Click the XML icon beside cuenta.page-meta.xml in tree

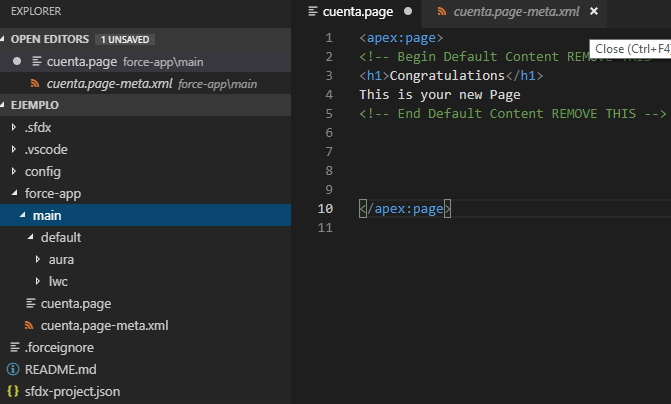30,326
